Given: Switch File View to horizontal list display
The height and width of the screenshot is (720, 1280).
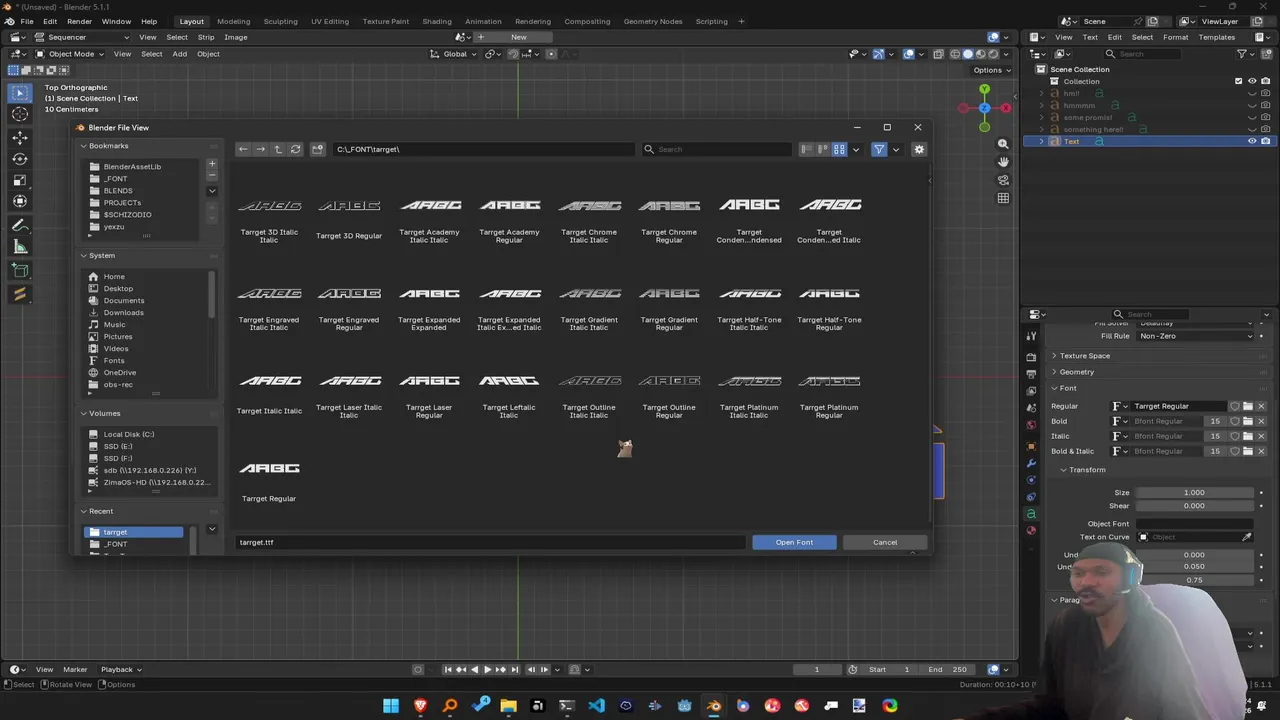Looking at the screenshot, I should coord(823,150).
